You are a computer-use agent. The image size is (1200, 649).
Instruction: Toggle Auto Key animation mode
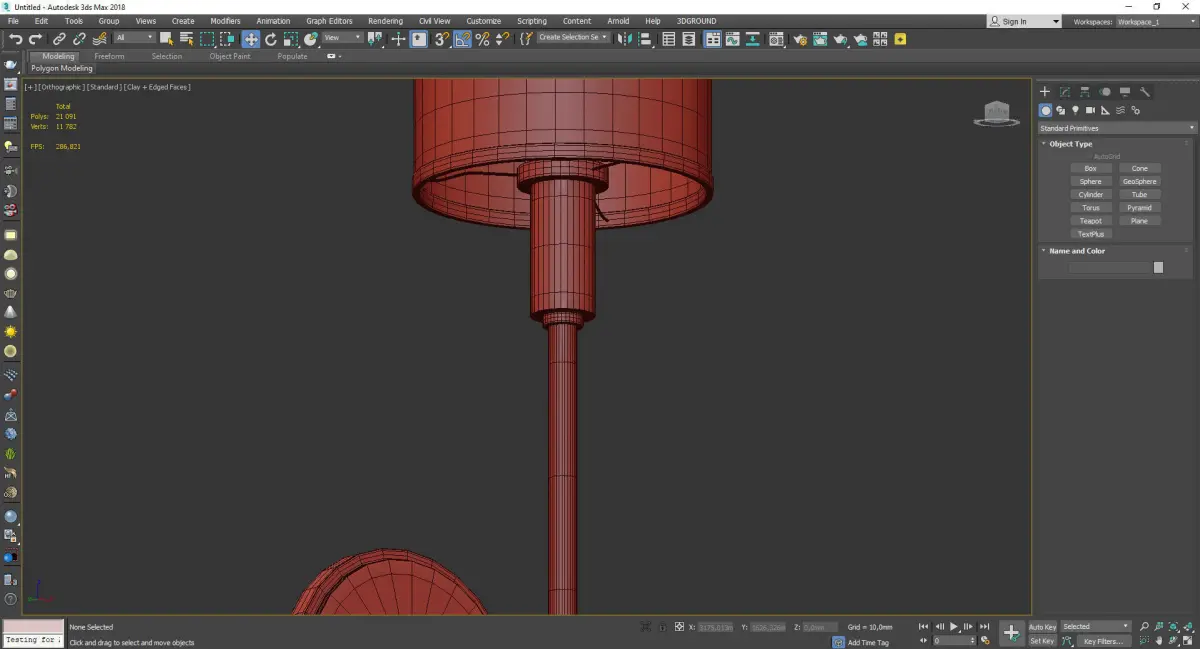pos(1042,627)
